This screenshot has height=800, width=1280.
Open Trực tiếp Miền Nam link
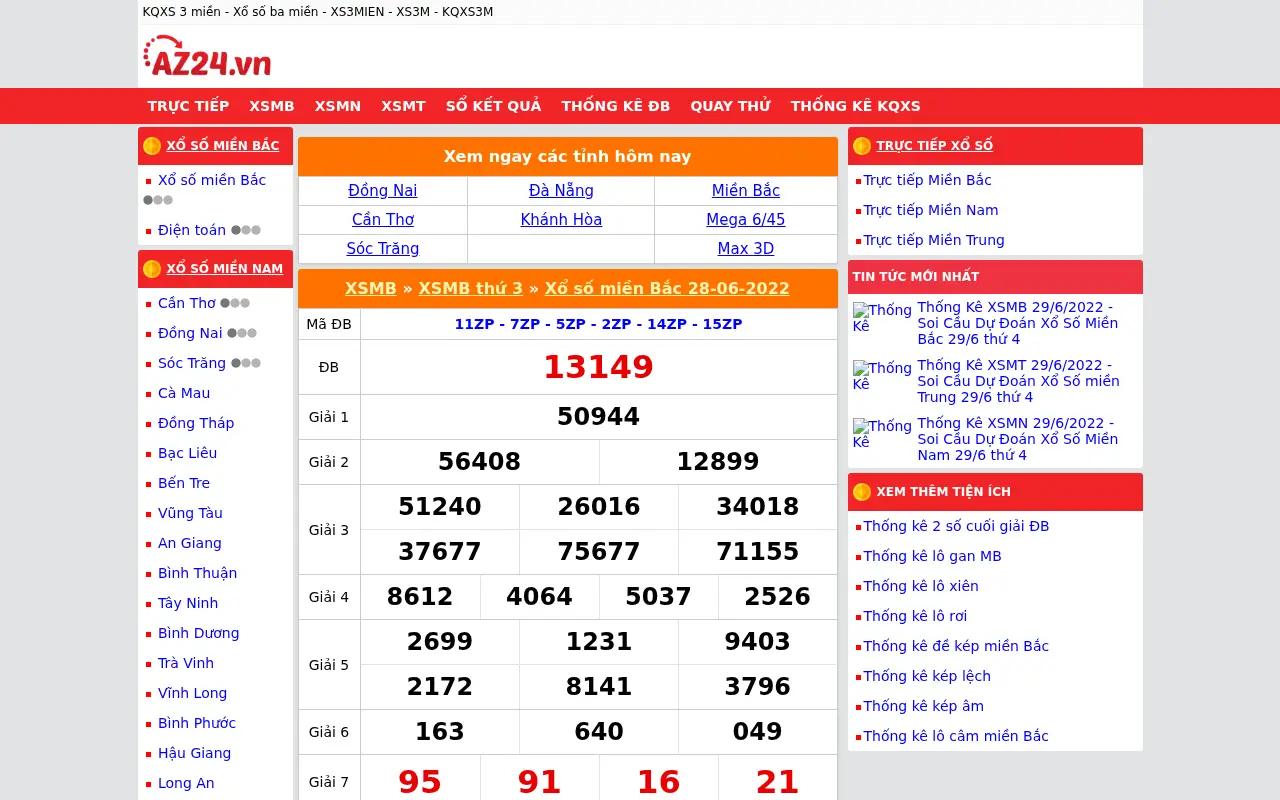[931, 210]
